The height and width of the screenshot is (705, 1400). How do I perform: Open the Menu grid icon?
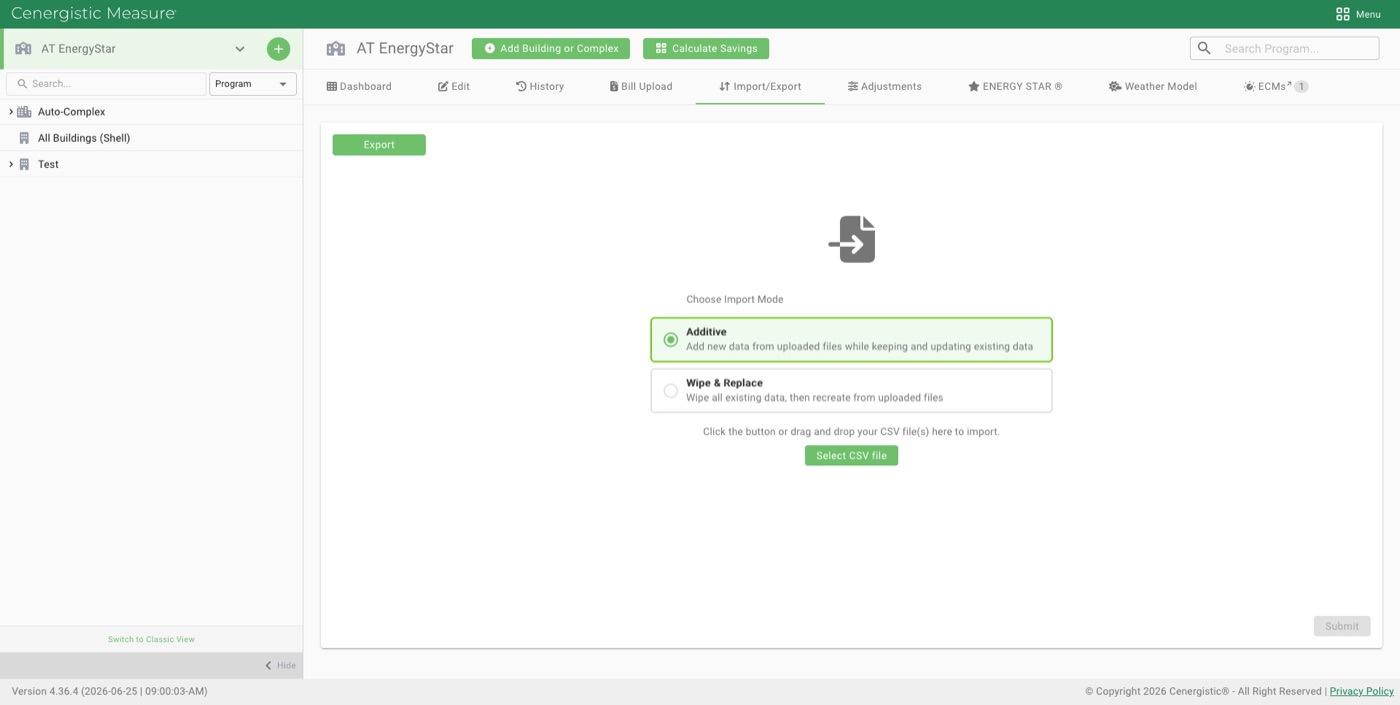click(x=1343, y=14)
